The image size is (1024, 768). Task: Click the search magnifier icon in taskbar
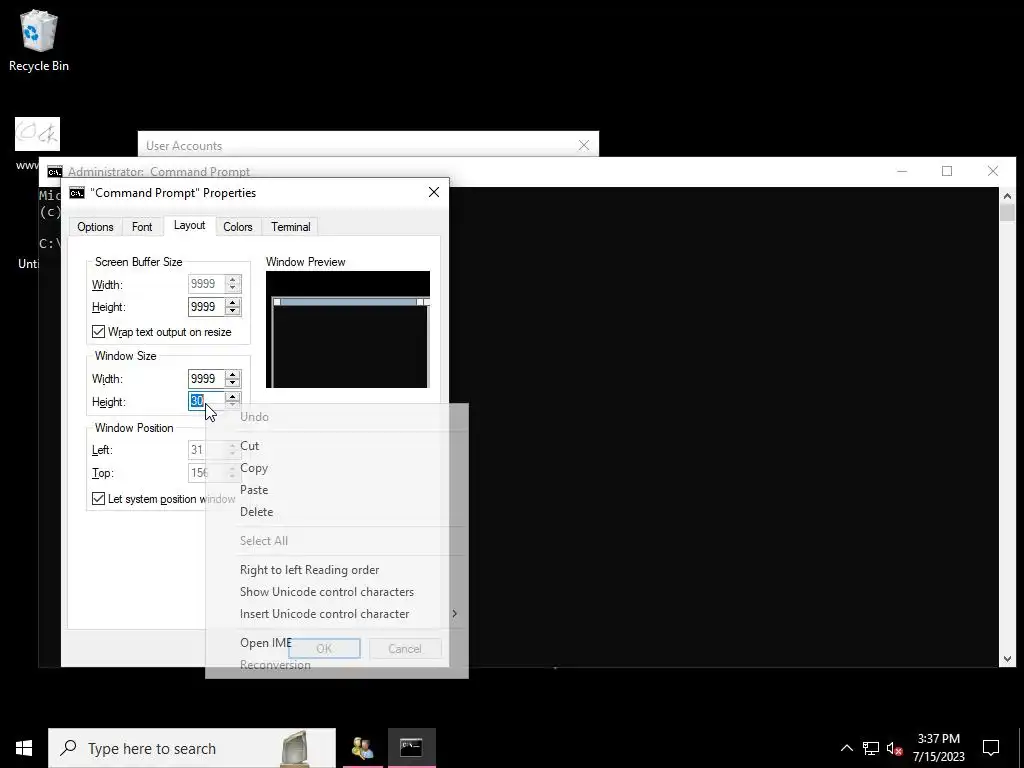click(x=68, y=748)
